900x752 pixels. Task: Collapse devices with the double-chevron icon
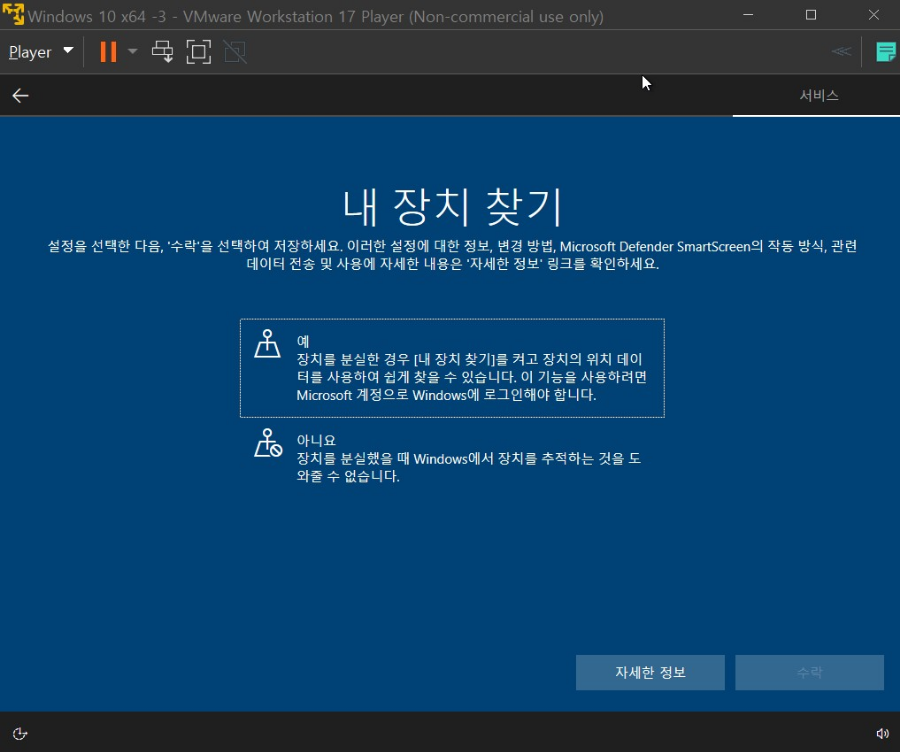[x=841, y=52]
